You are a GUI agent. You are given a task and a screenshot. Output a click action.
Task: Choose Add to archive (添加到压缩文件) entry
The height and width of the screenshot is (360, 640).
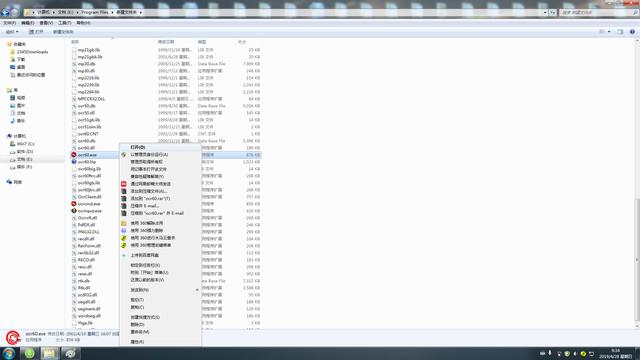(149, 191)
